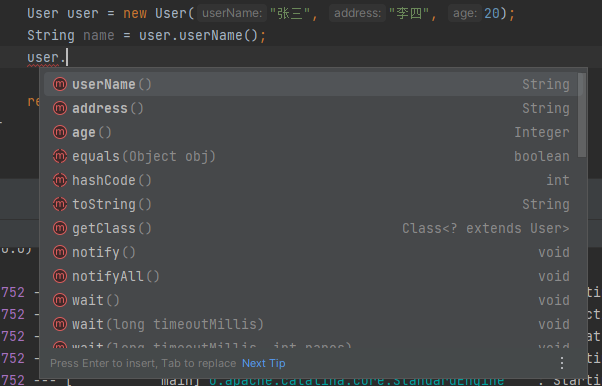The image size is (602, 386).
Task: Click the method icon beside notify()
Action: [x=60, y=252]
